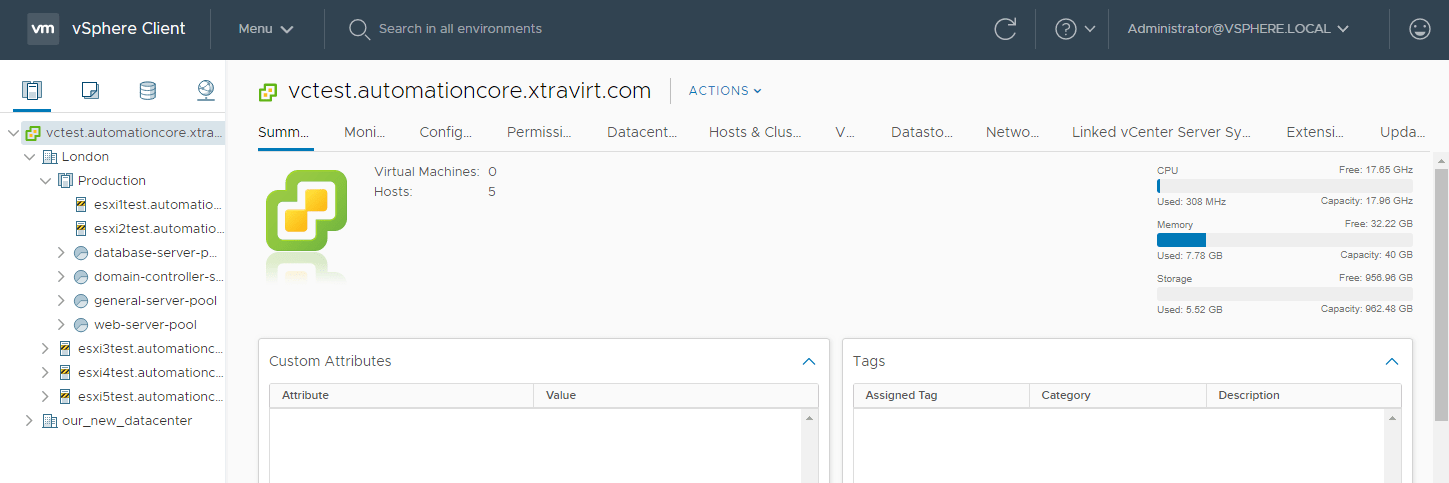
Task: Click the smiley feedback icon
Action: click(x=1419, y=29)
